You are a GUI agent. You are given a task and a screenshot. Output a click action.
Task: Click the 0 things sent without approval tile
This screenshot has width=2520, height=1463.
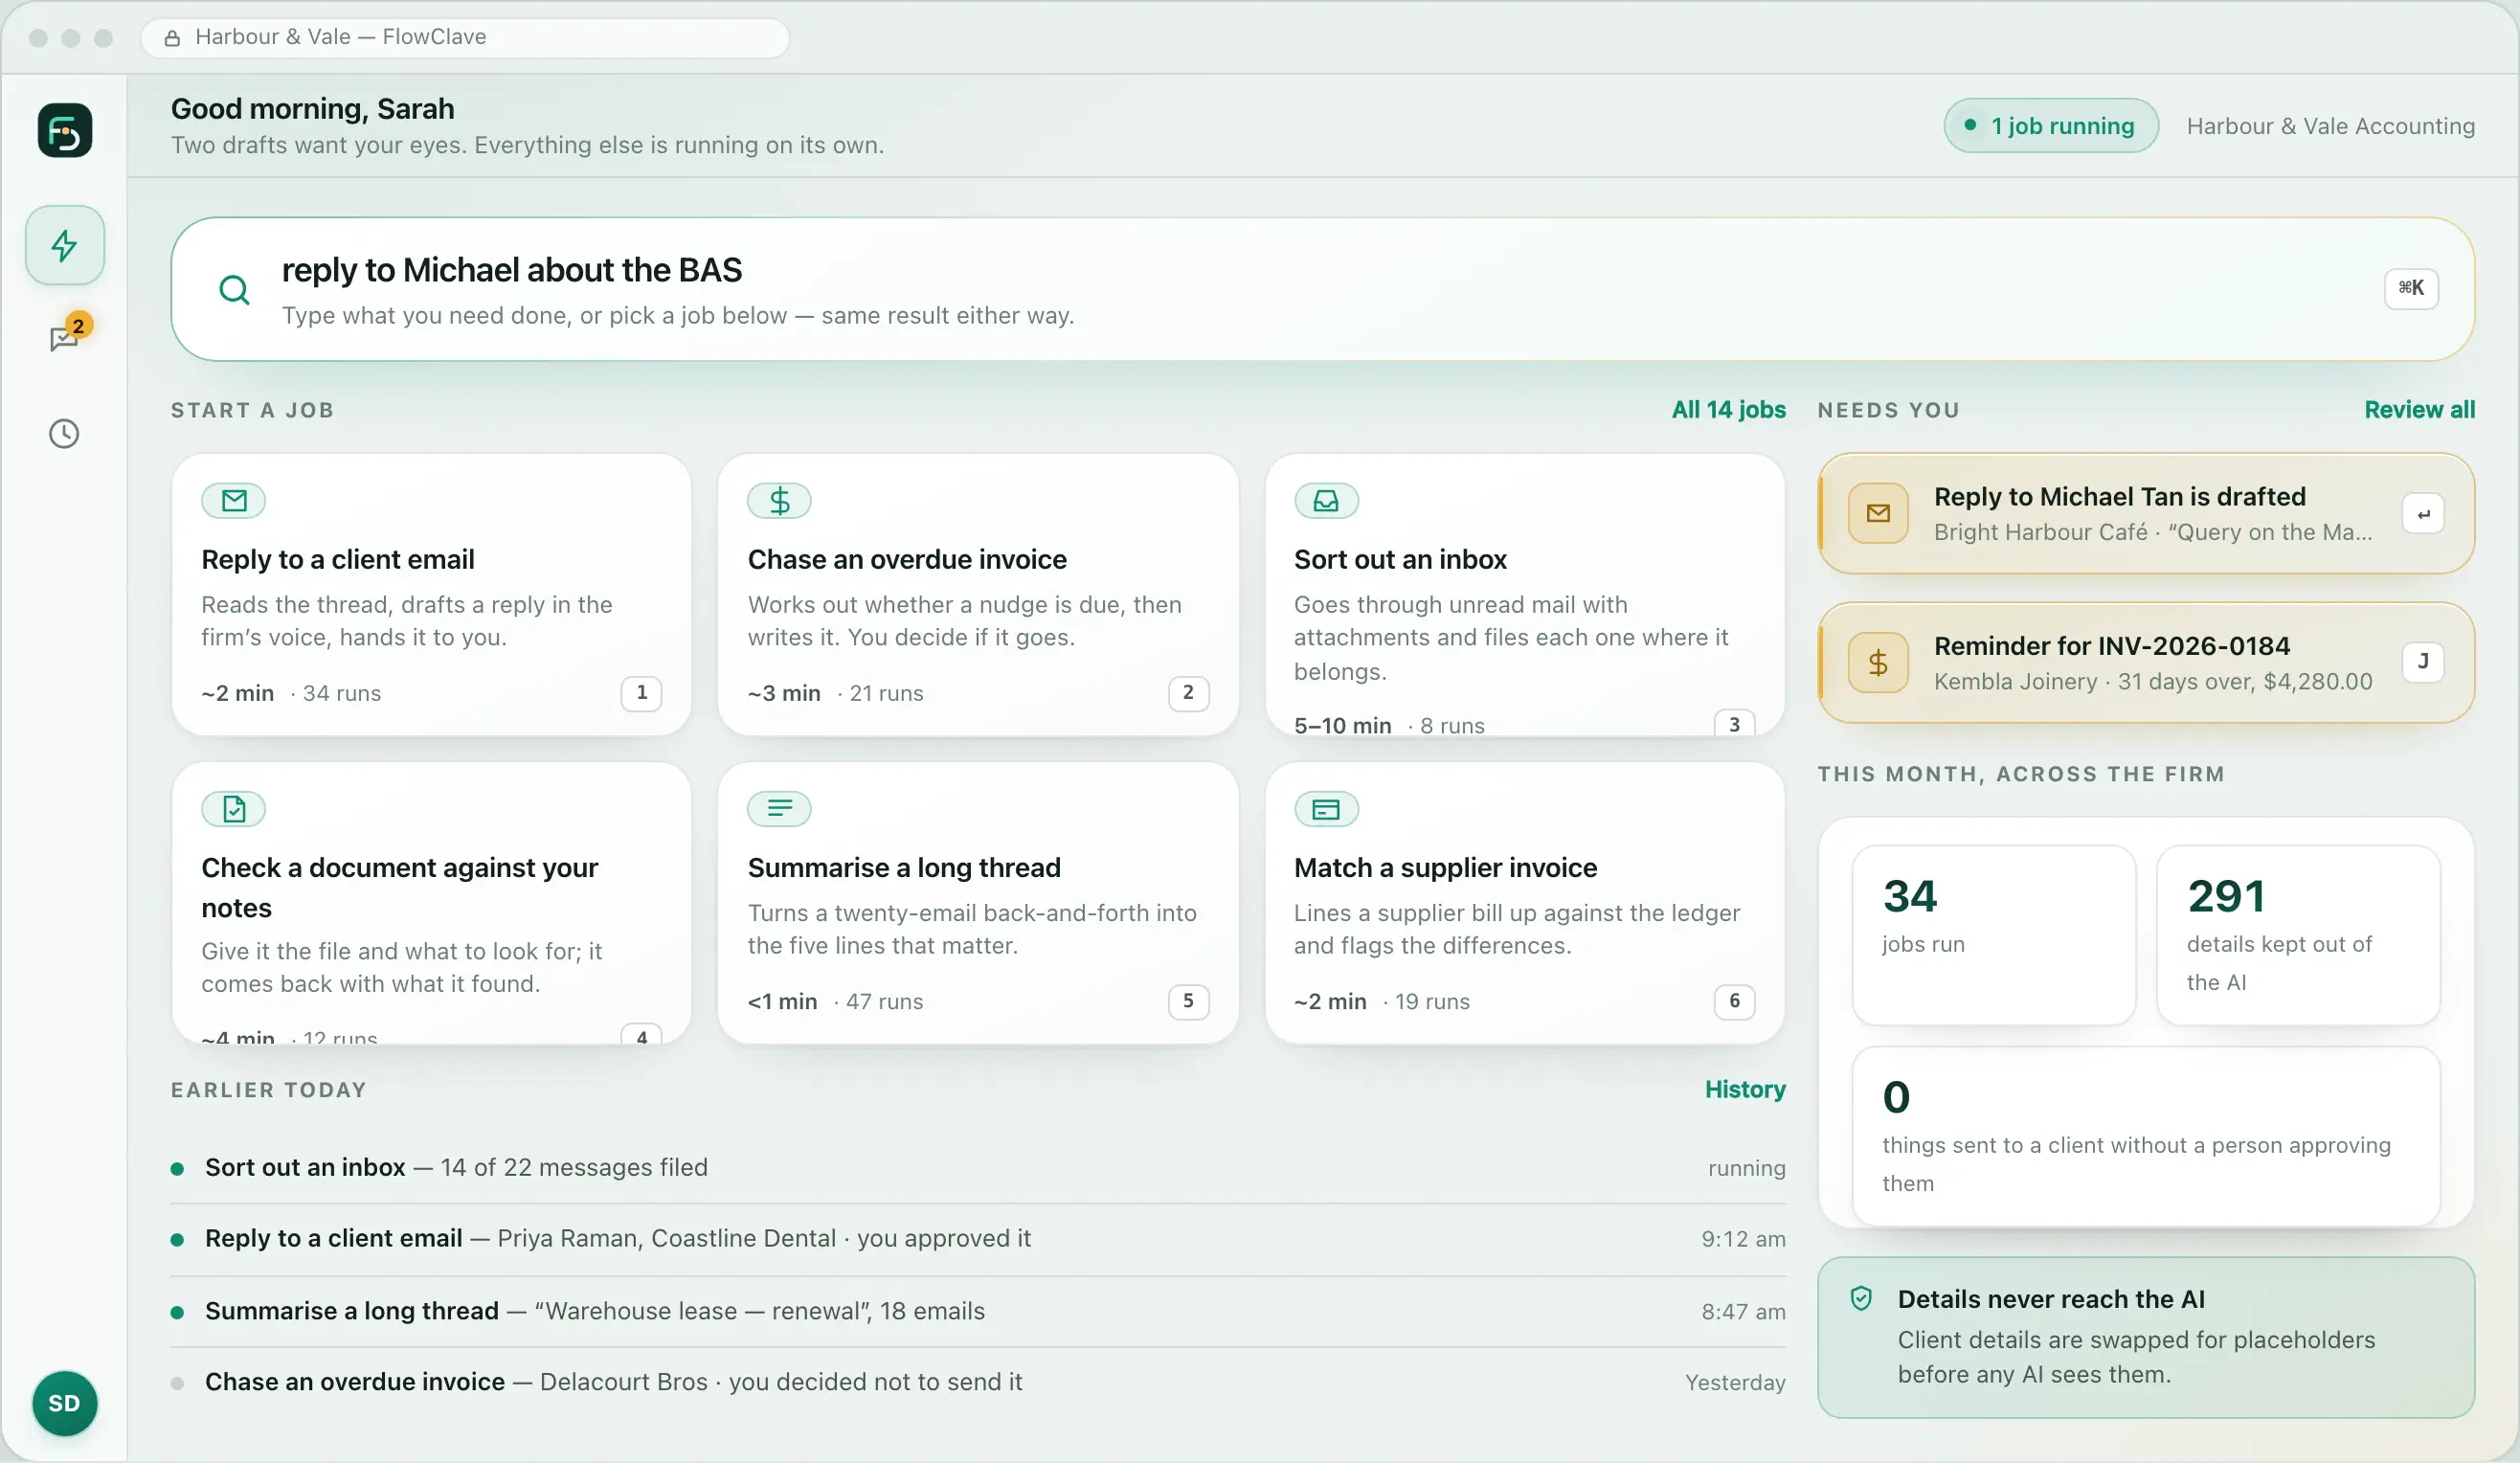coord(2146,1136)
